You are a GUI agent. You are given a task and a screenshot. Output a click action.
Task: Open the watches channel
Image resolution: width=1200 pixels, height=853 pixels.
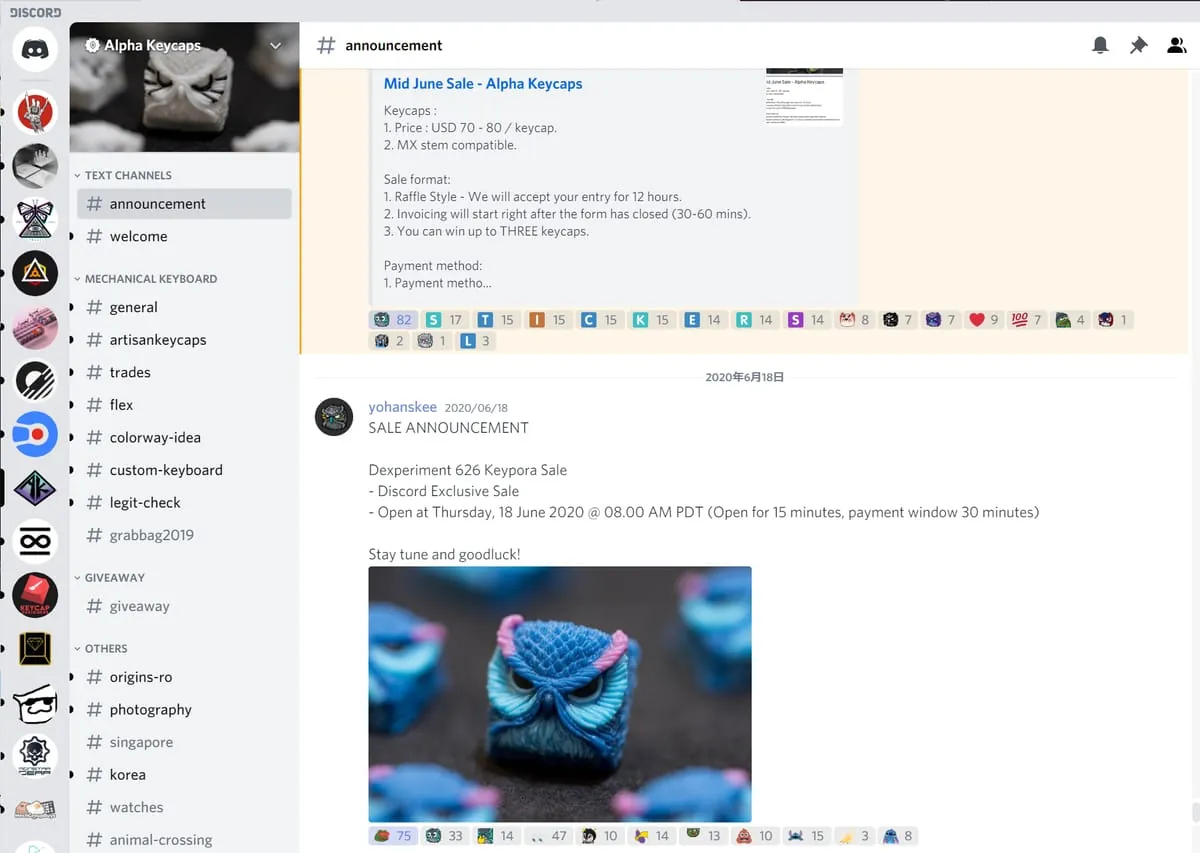pyautogui.click(x=184, y=808)
